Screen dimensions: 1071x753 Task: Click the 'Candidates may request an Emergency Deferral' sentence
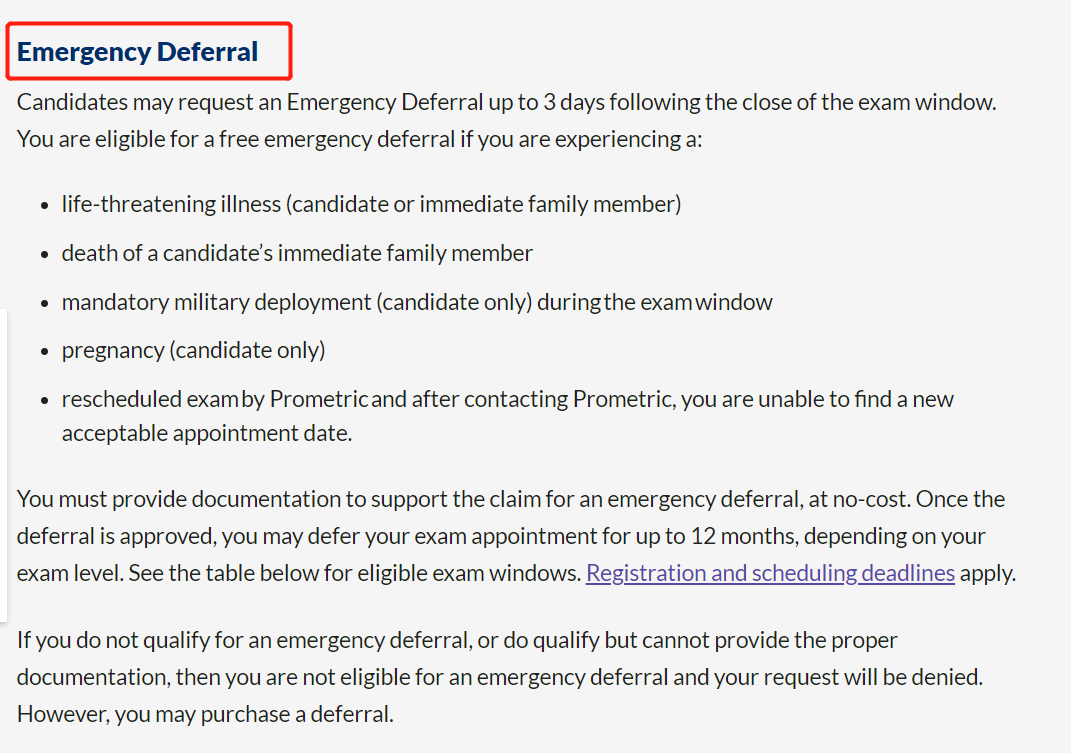point(506,102)
